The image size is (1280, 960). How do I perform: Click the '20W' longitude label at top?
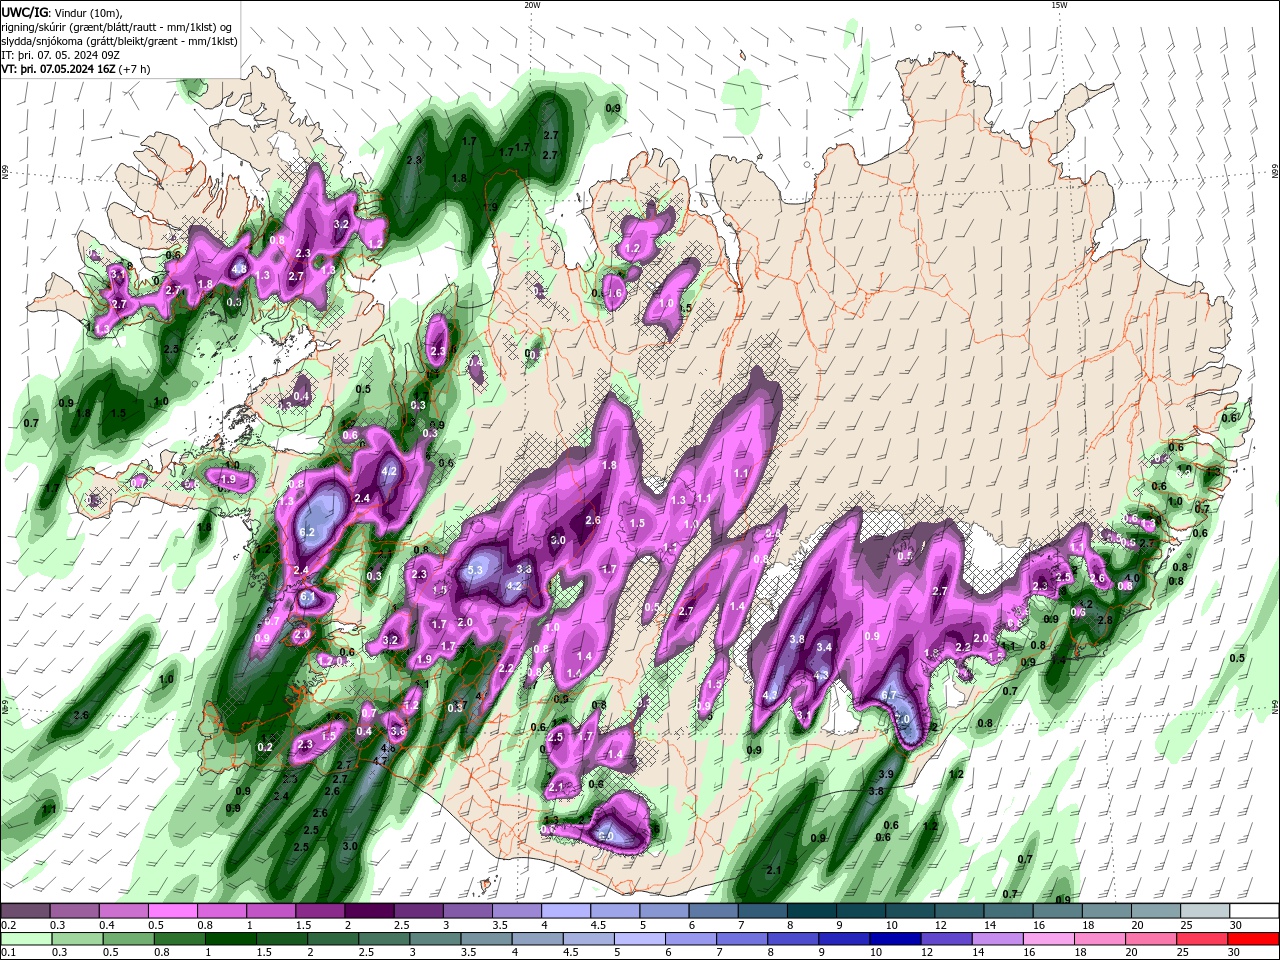(x=531, y=5)
